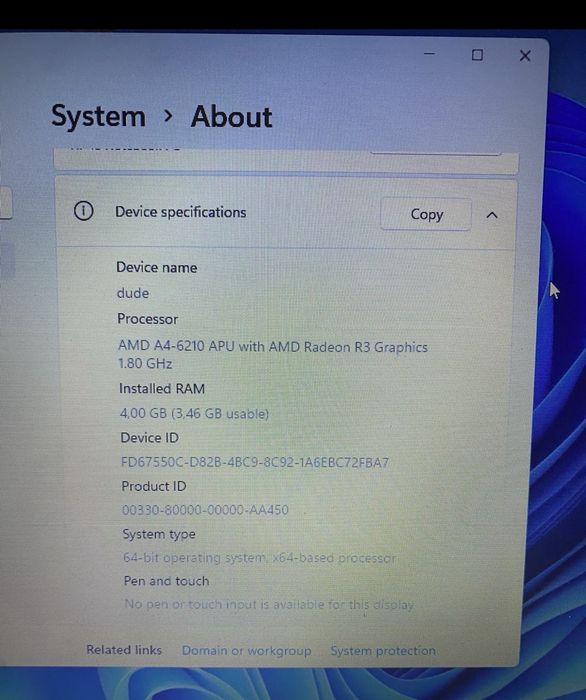
Task: Click the About breadcrumb title
Action: [231, 117]
